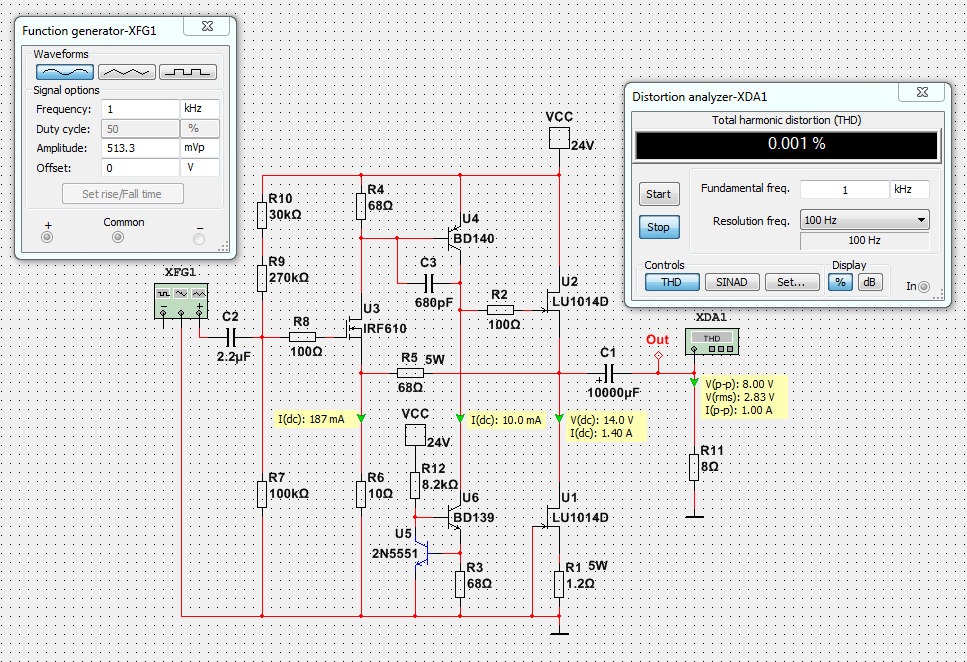The height and width of the screenshot is (662, 967).
Task: Select output capacitor C1 10000µF
Action: point(608,373)
